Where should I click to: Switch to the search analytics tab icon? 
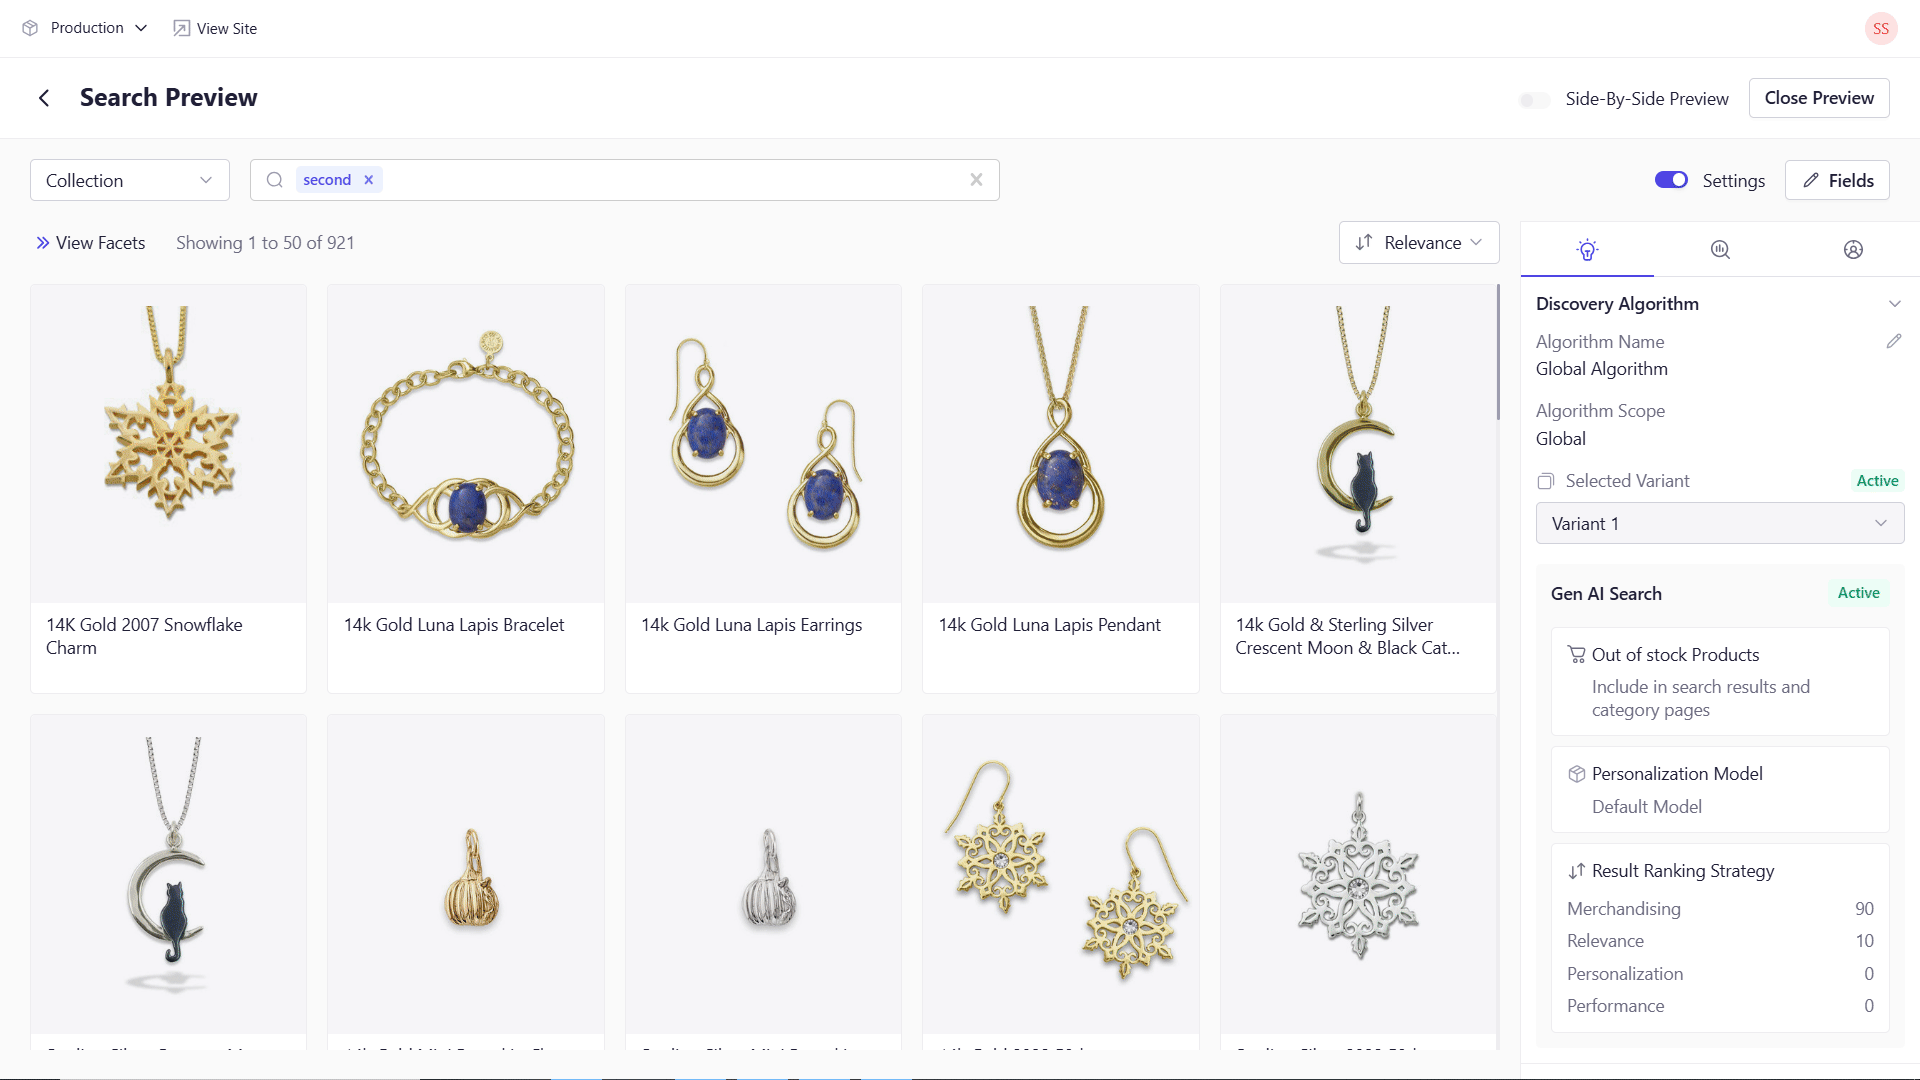pos(1720,250)
